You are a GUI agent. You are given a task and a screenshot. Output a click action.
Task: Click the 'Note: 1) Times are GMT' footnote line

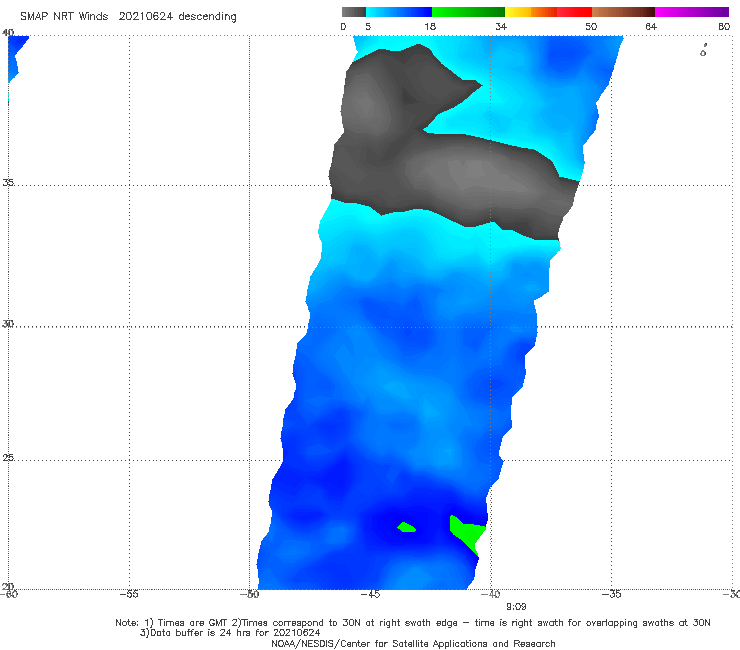[412, 623]
